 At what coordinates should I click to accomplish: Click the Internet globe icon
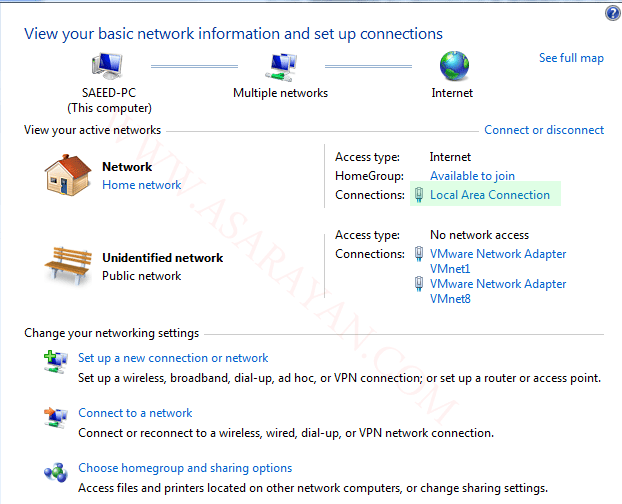tap(454, 66)
